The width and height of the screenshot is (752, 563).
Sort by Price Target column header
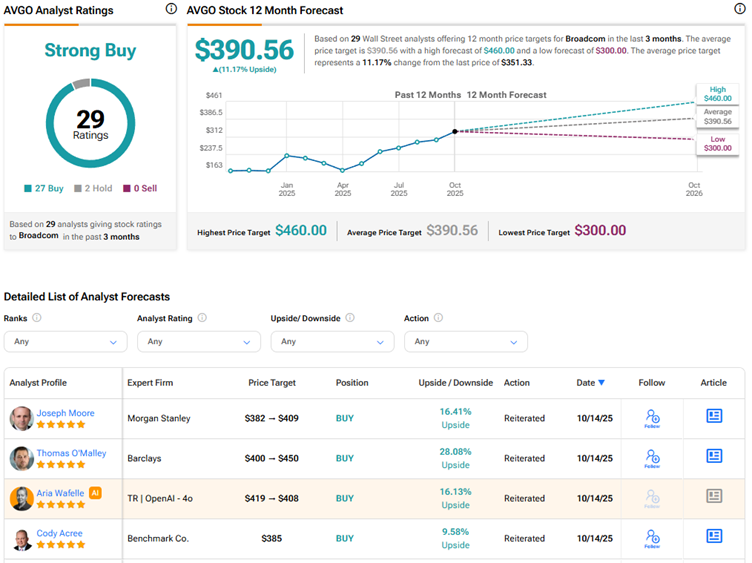(272, 383)
